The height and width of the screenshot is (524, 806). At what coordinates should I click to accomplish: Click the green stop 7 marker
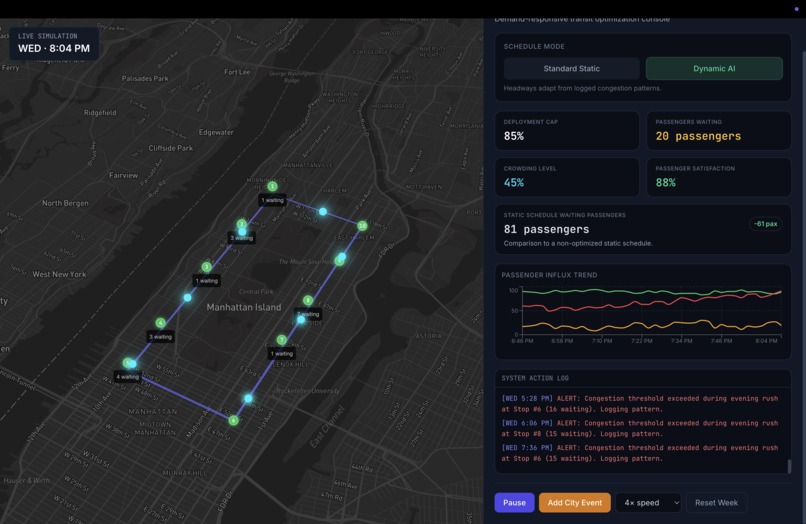[x=281, y=339]
